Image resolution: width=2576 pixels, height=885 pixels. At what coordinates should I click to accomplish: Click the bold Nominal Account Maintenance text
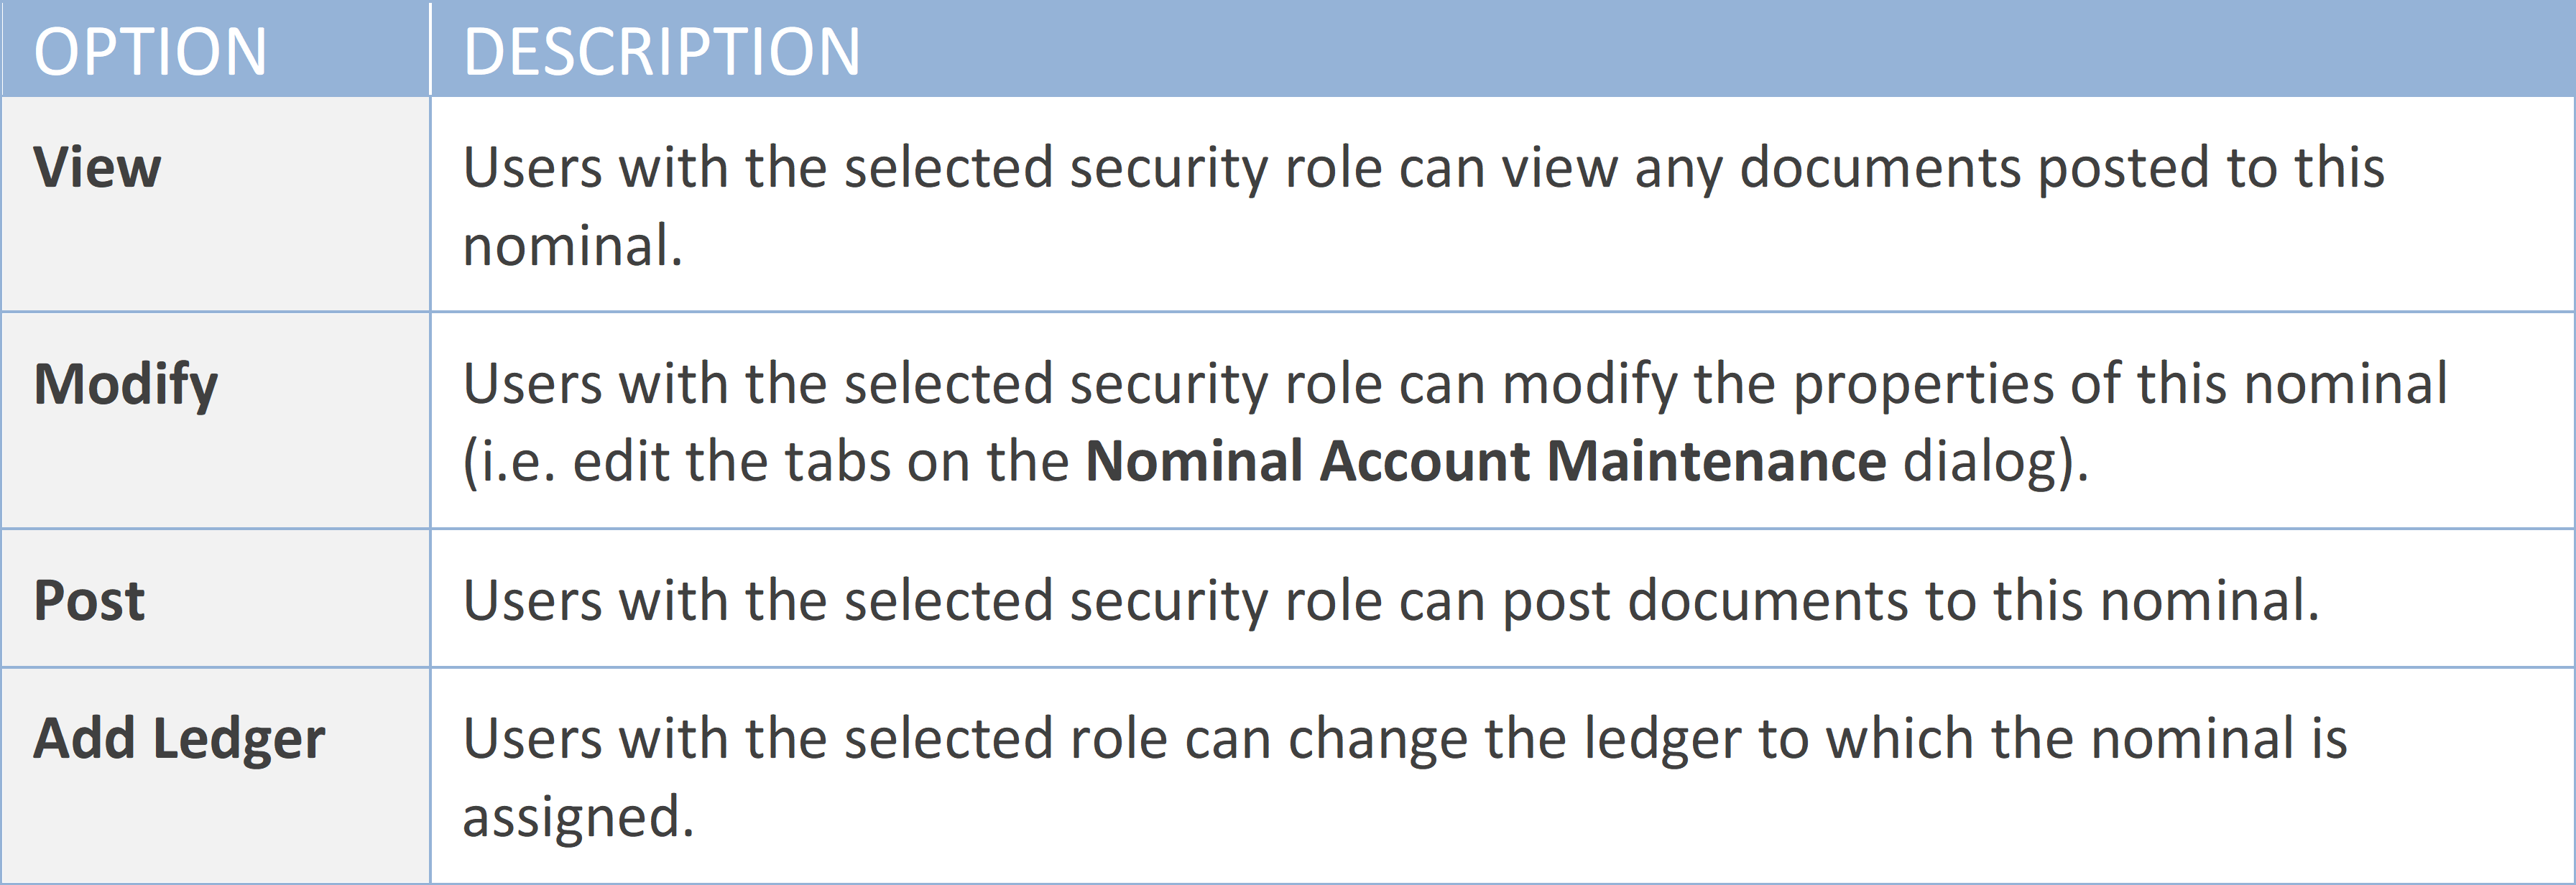click(1486, 462)
